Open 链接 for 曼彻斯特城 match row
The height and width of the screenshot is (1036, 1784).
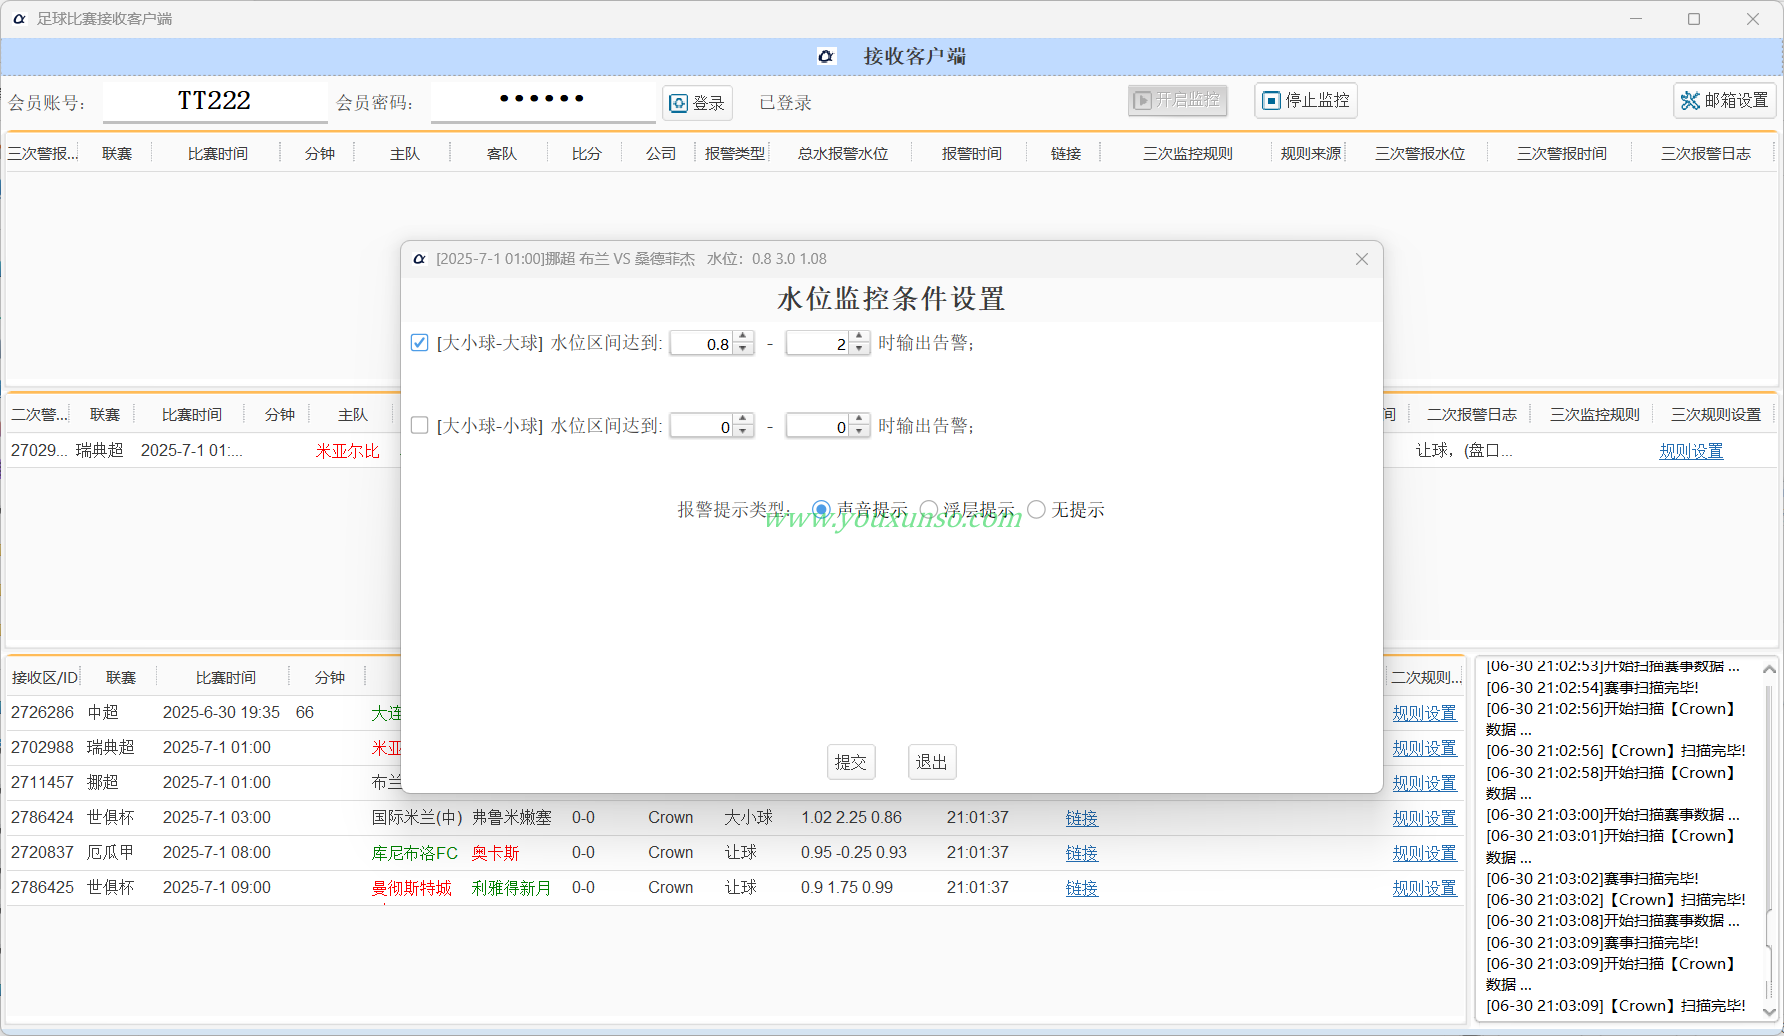coord(1082,888)
